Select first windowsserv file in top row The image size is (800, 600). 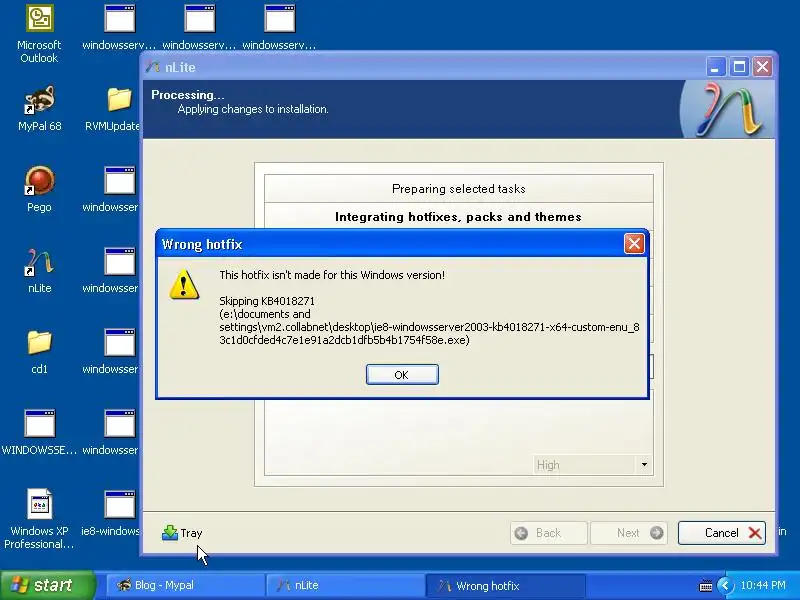click(119, 28)
